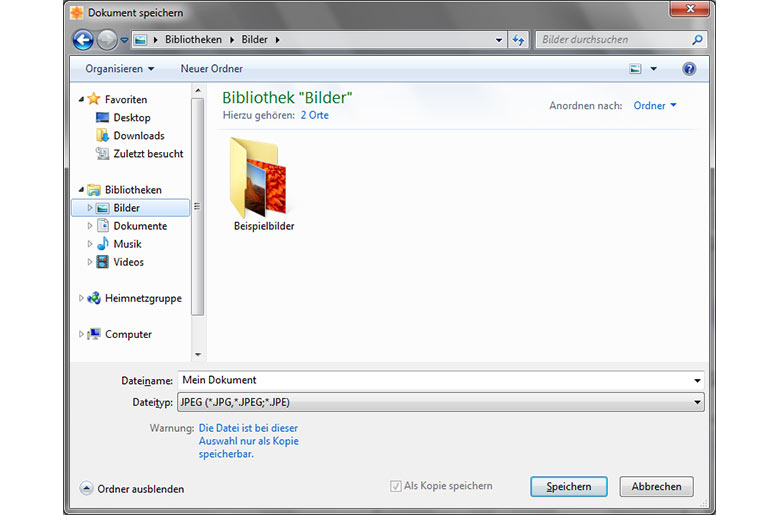Click the library icon in address bar
This screenshot has height=515, width=780.
[x=141, y=40]
